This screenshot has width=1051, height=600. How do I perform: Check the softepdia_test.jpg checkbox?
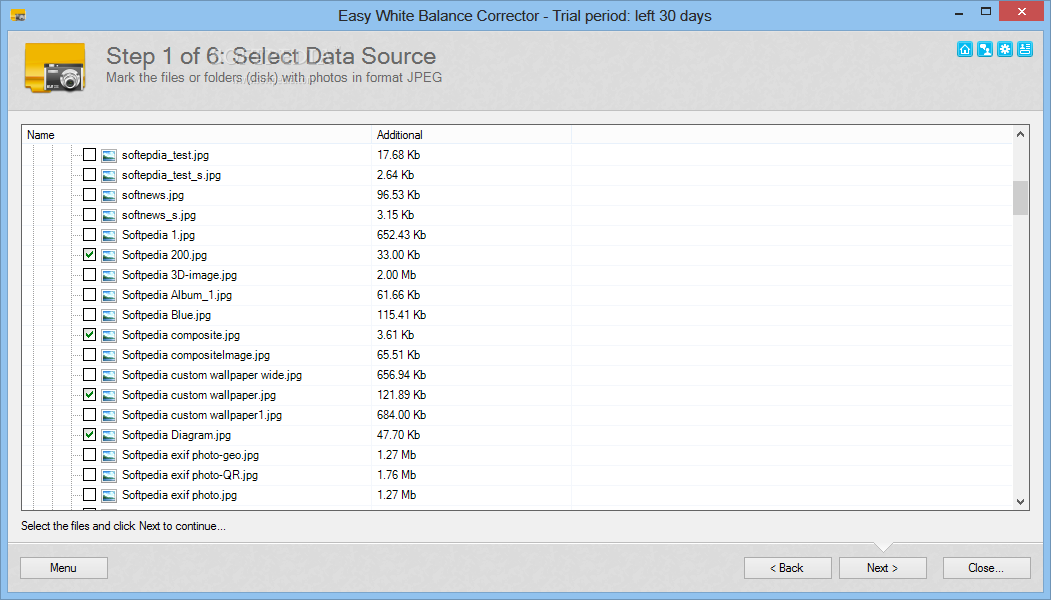[x=89, y=155]
